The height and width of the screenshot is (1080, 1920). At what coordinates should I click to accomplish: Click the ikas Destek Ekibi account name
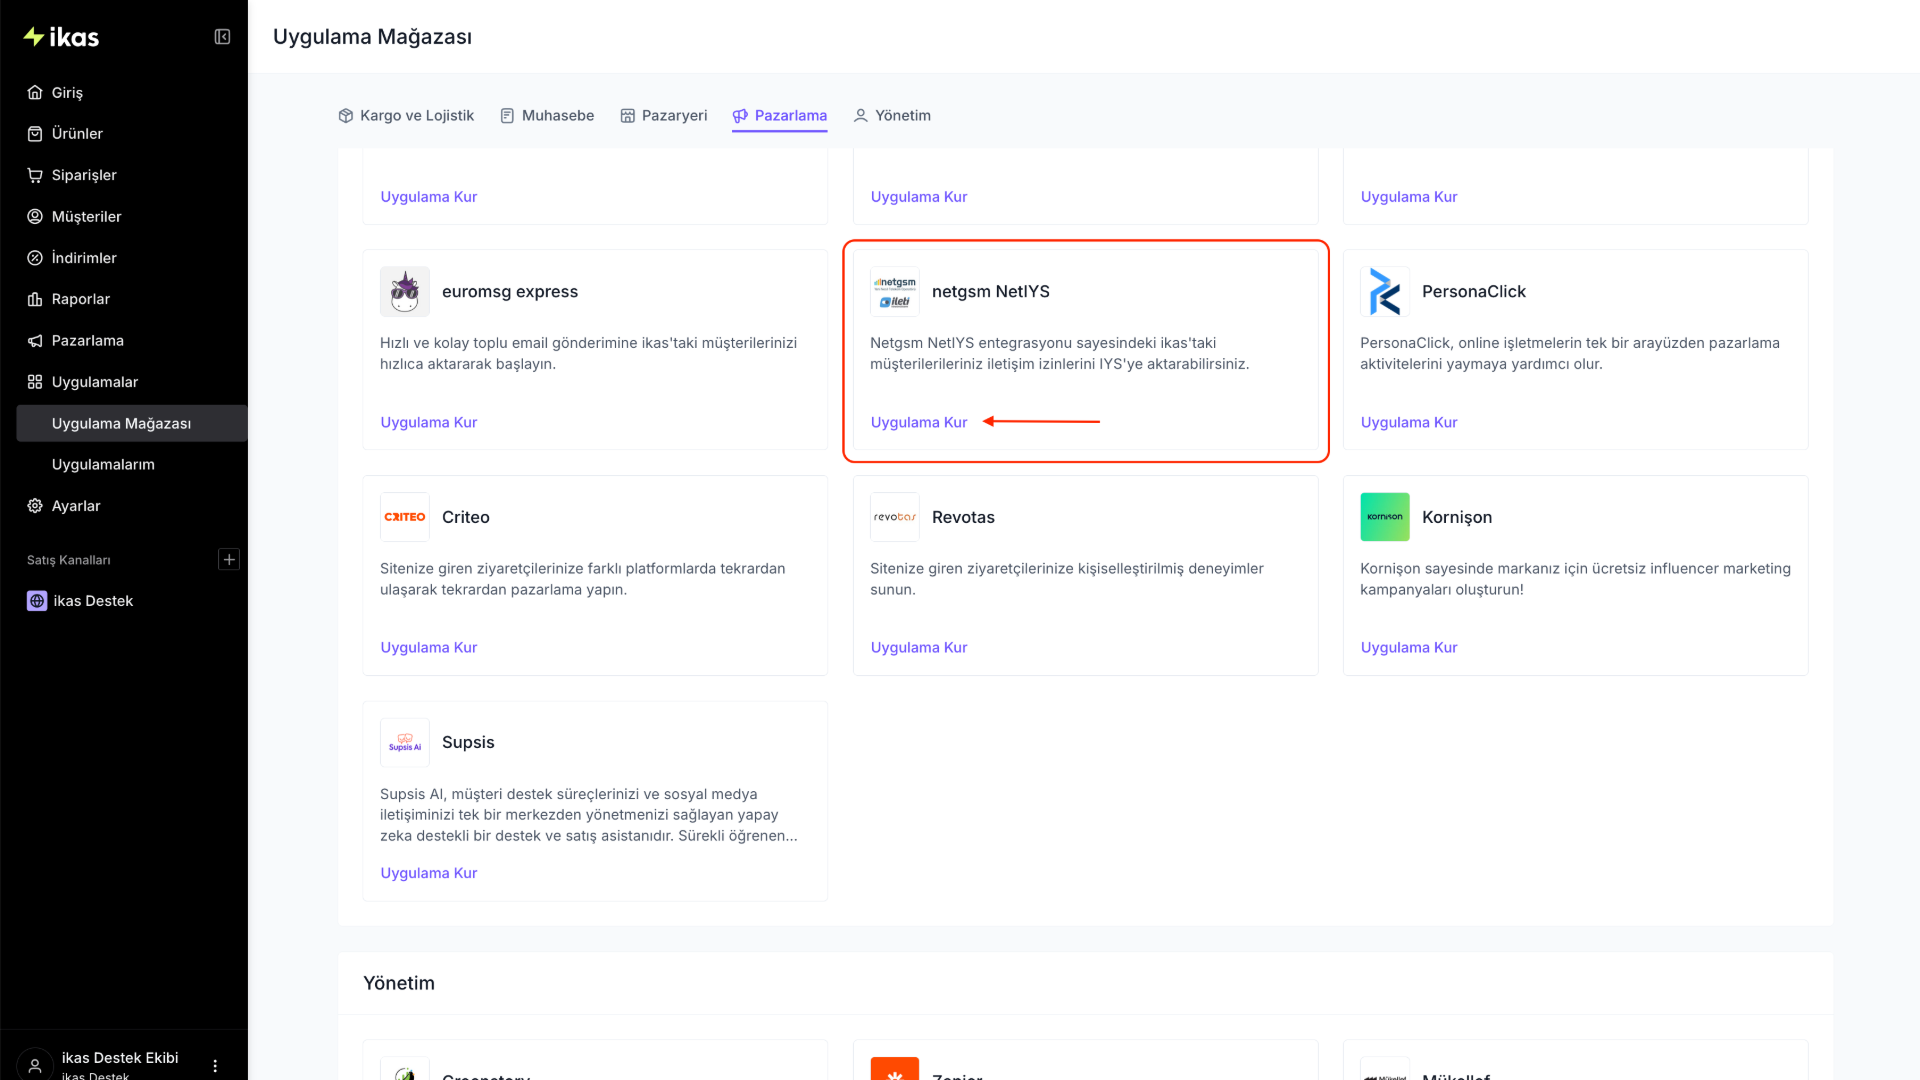click(120, 1058)
